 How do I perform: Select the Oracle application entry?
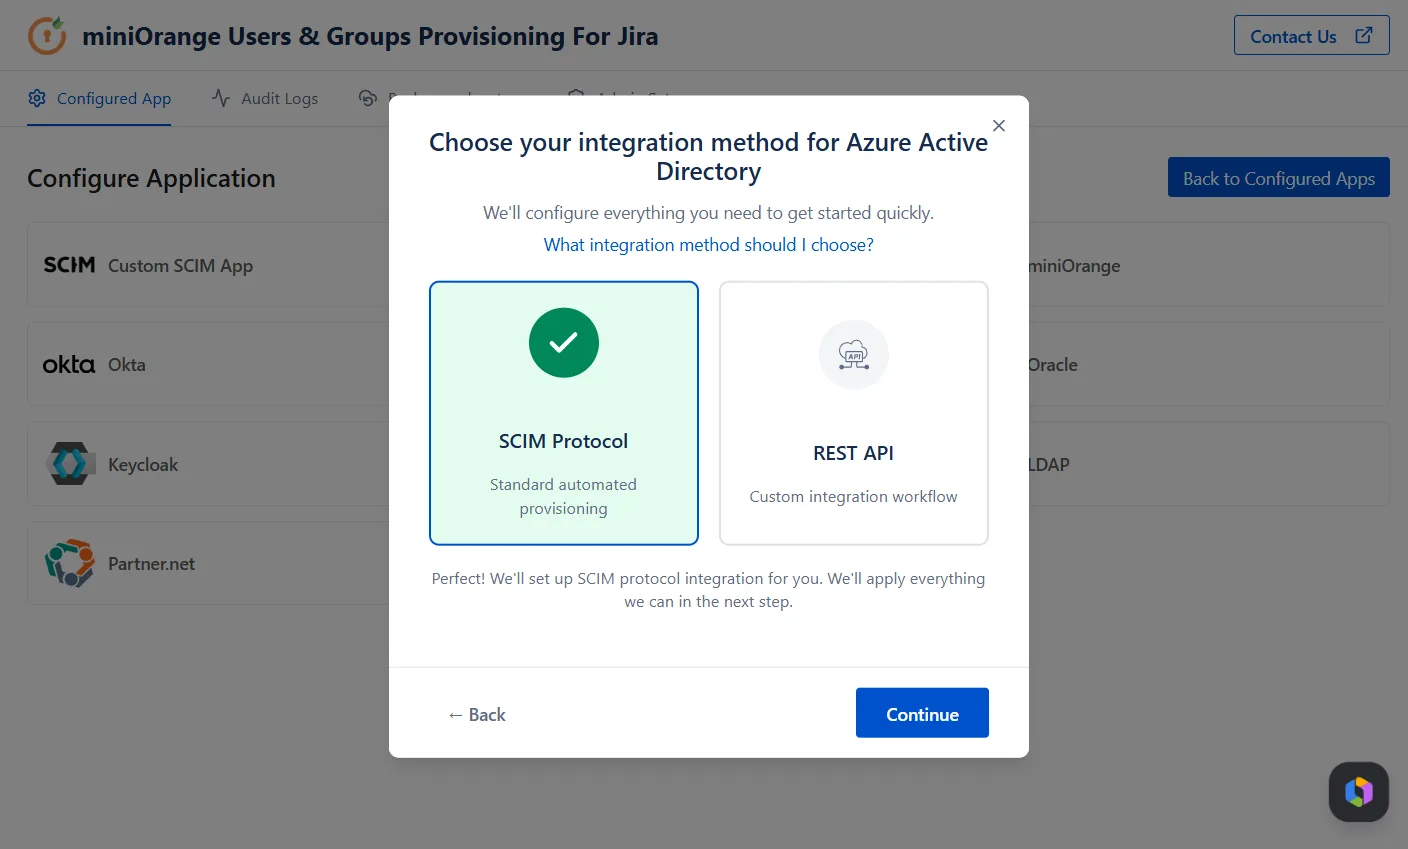pyautogui.click(x=1052, y=364)
